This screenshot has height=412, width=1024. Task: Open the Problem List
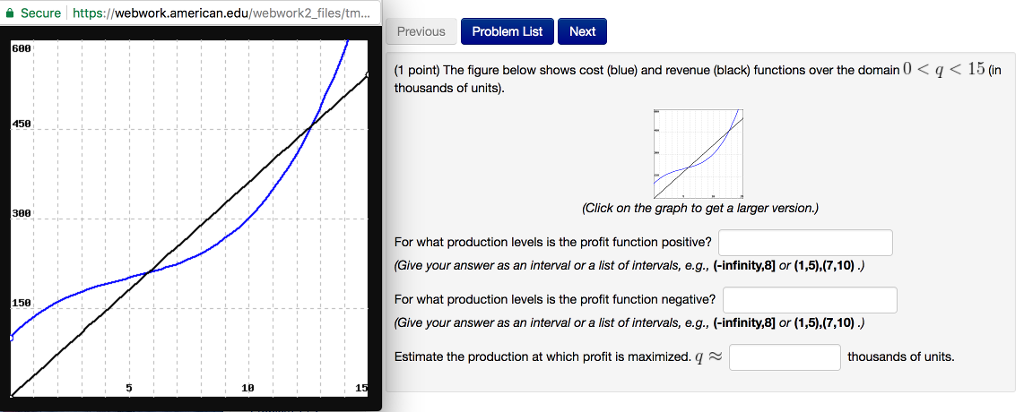[507, 32]
